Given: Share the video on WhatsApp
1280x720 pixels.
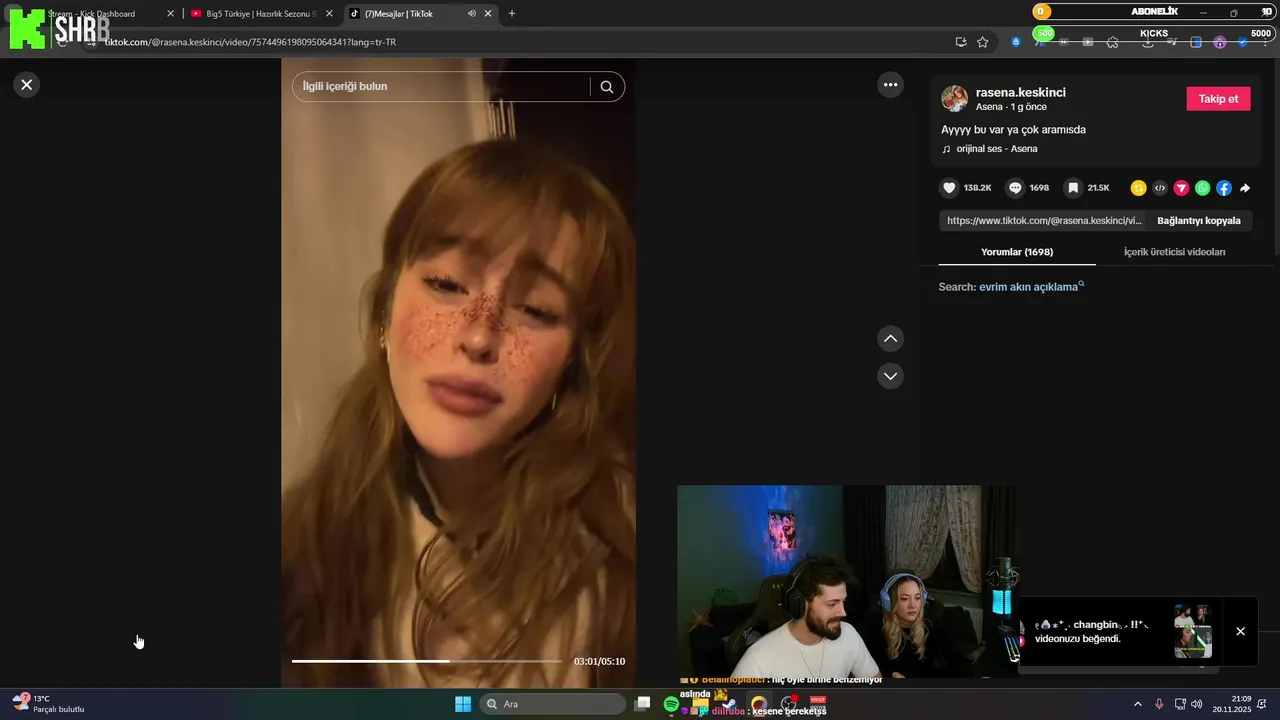Looking at the screenshot, I should pos(1202,188).
